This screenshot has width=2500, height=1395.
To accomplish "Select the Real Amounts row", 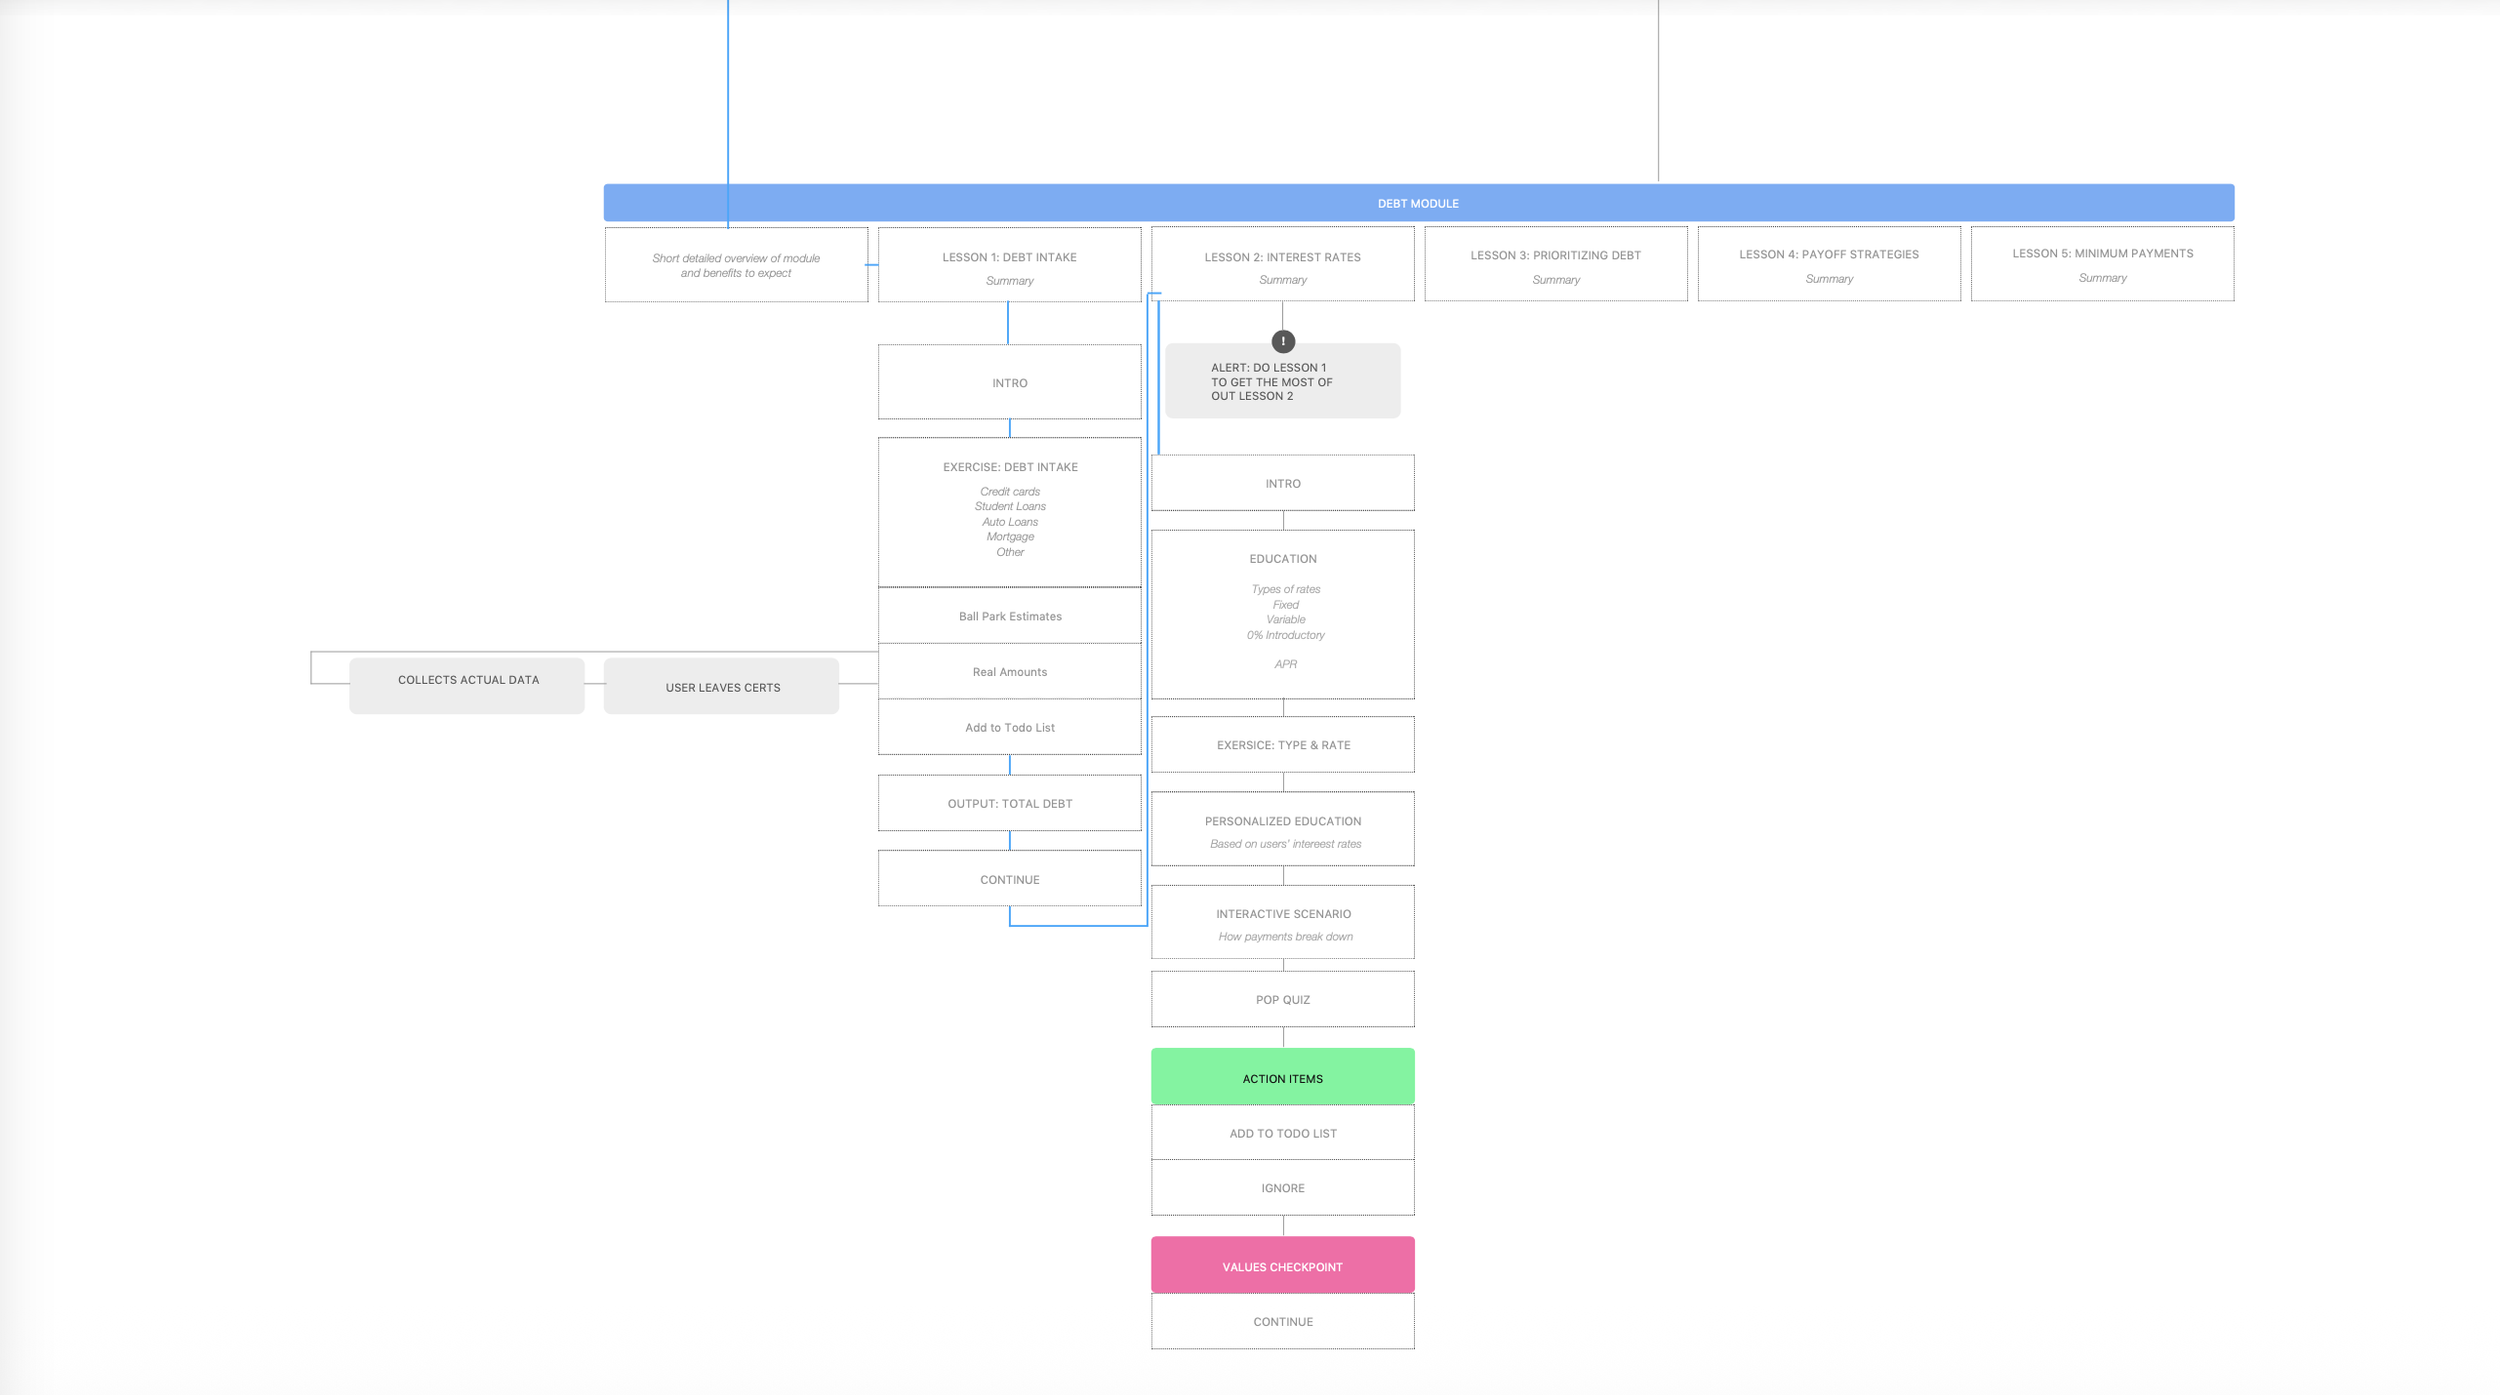I will point(1009,672).
